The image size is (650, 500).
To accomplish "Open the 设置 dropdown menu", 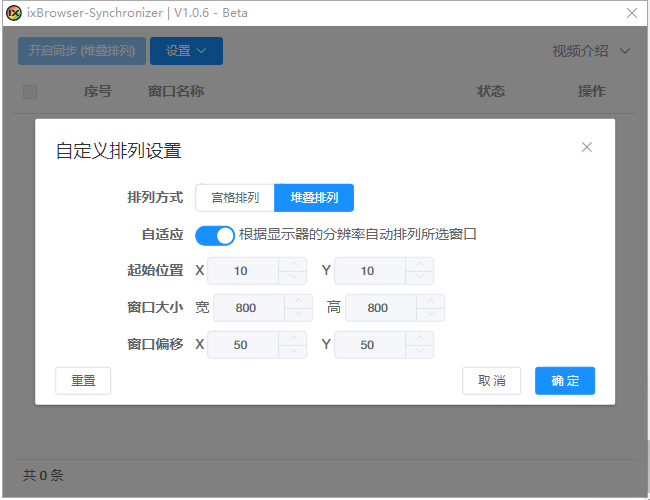I will (x=186, y=51).
